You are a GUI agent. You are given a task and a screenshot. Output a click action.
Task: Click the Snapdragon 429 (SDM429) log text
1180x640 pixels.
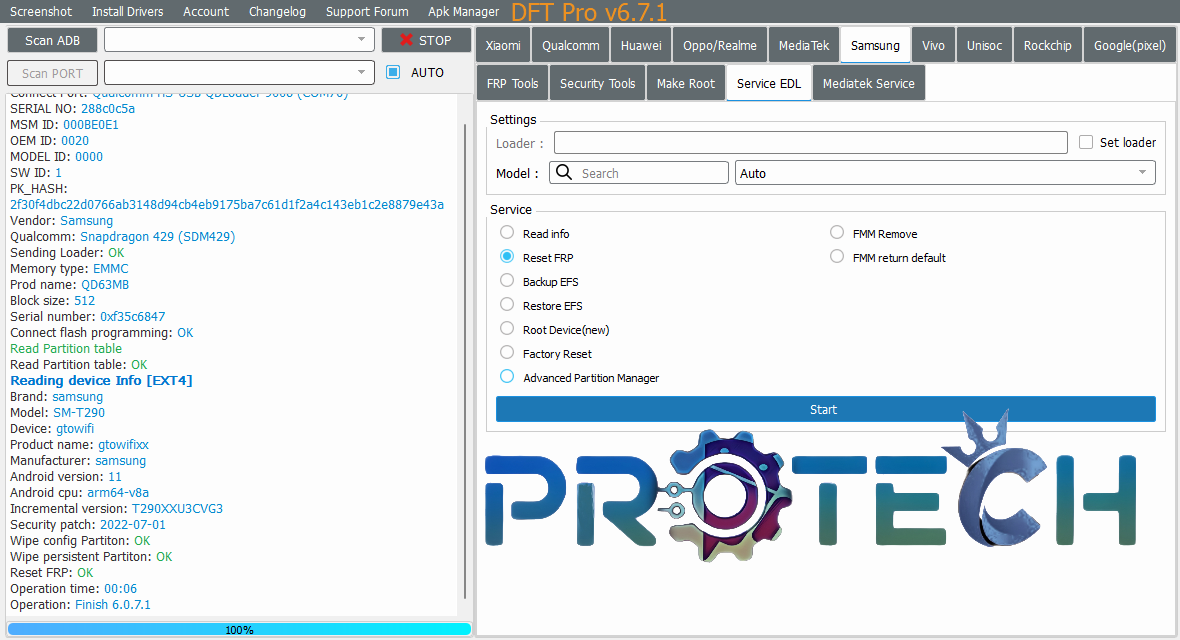tap(157, 236)
